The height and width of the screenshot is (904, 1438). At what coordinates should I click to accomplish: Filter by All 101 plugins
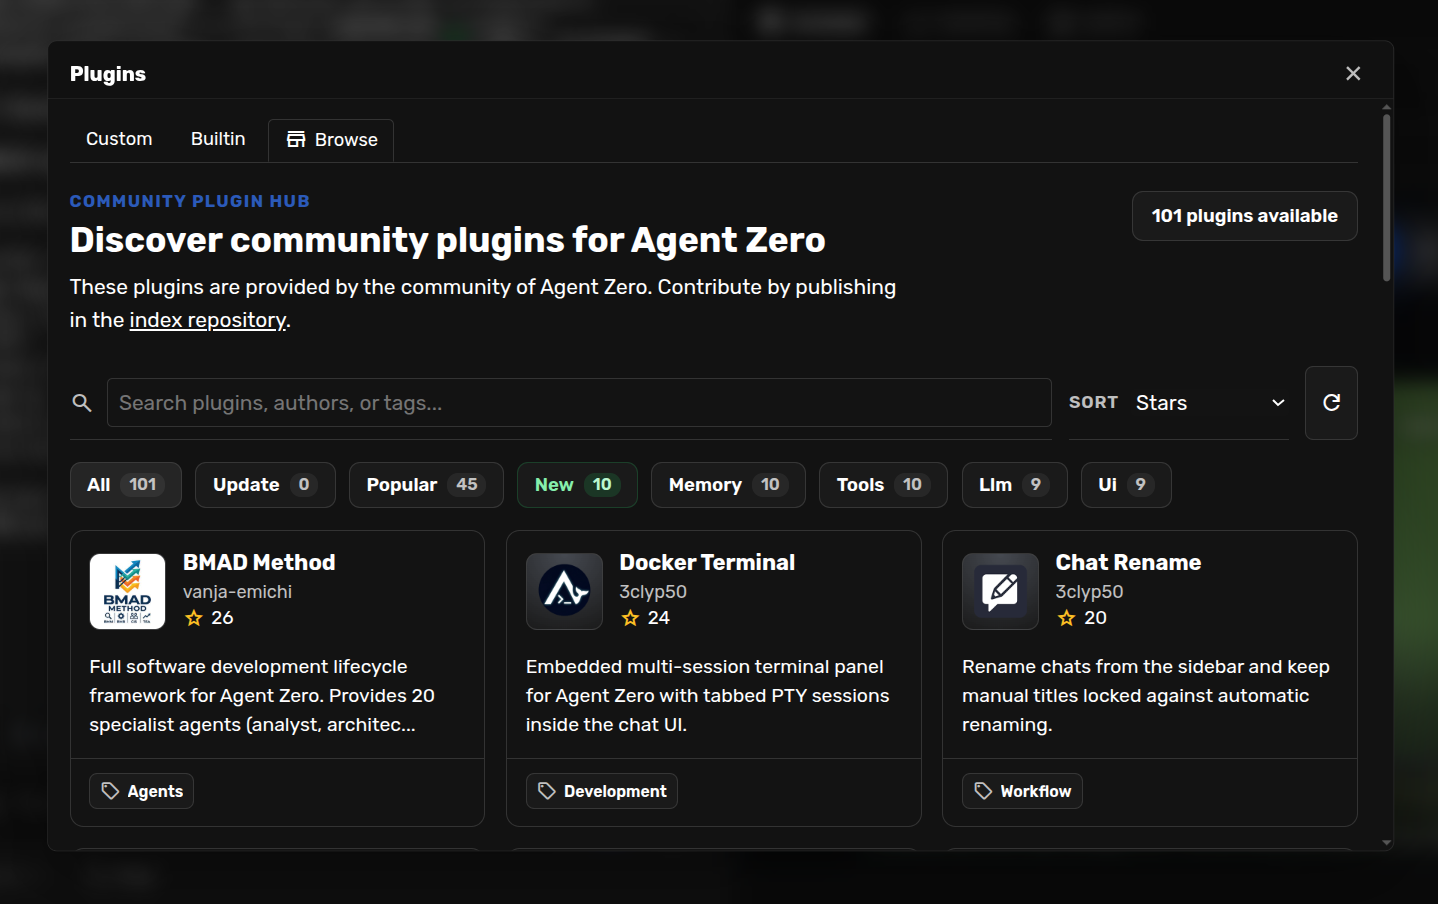click(x=126, y=485)
